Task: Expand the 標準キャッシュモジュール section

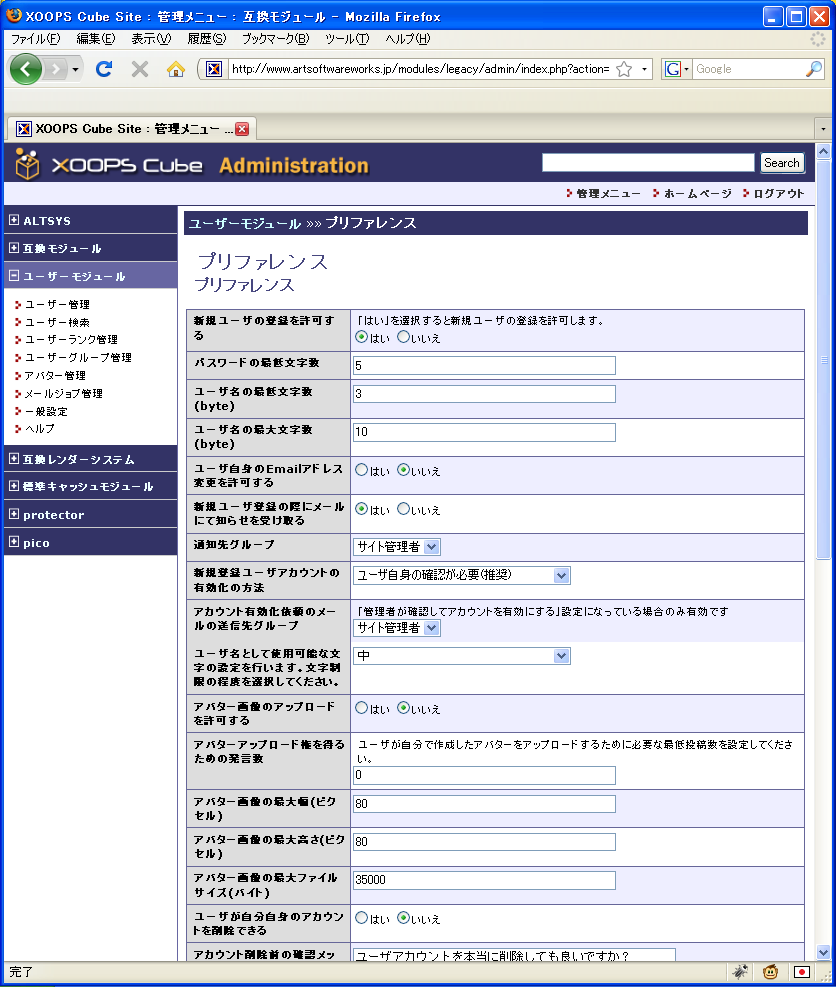Action: tap(14, 485)
